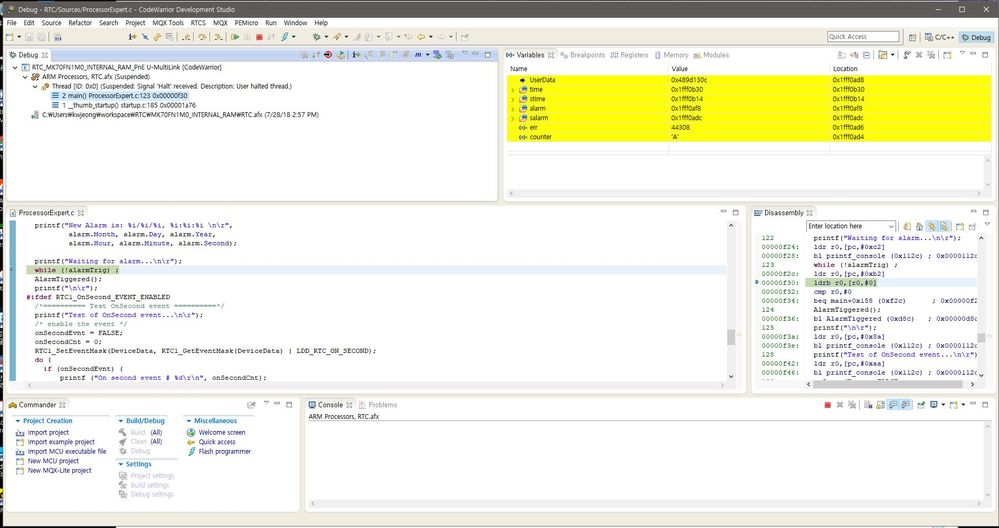Click Import project in Commander

[x=48, y=432]
